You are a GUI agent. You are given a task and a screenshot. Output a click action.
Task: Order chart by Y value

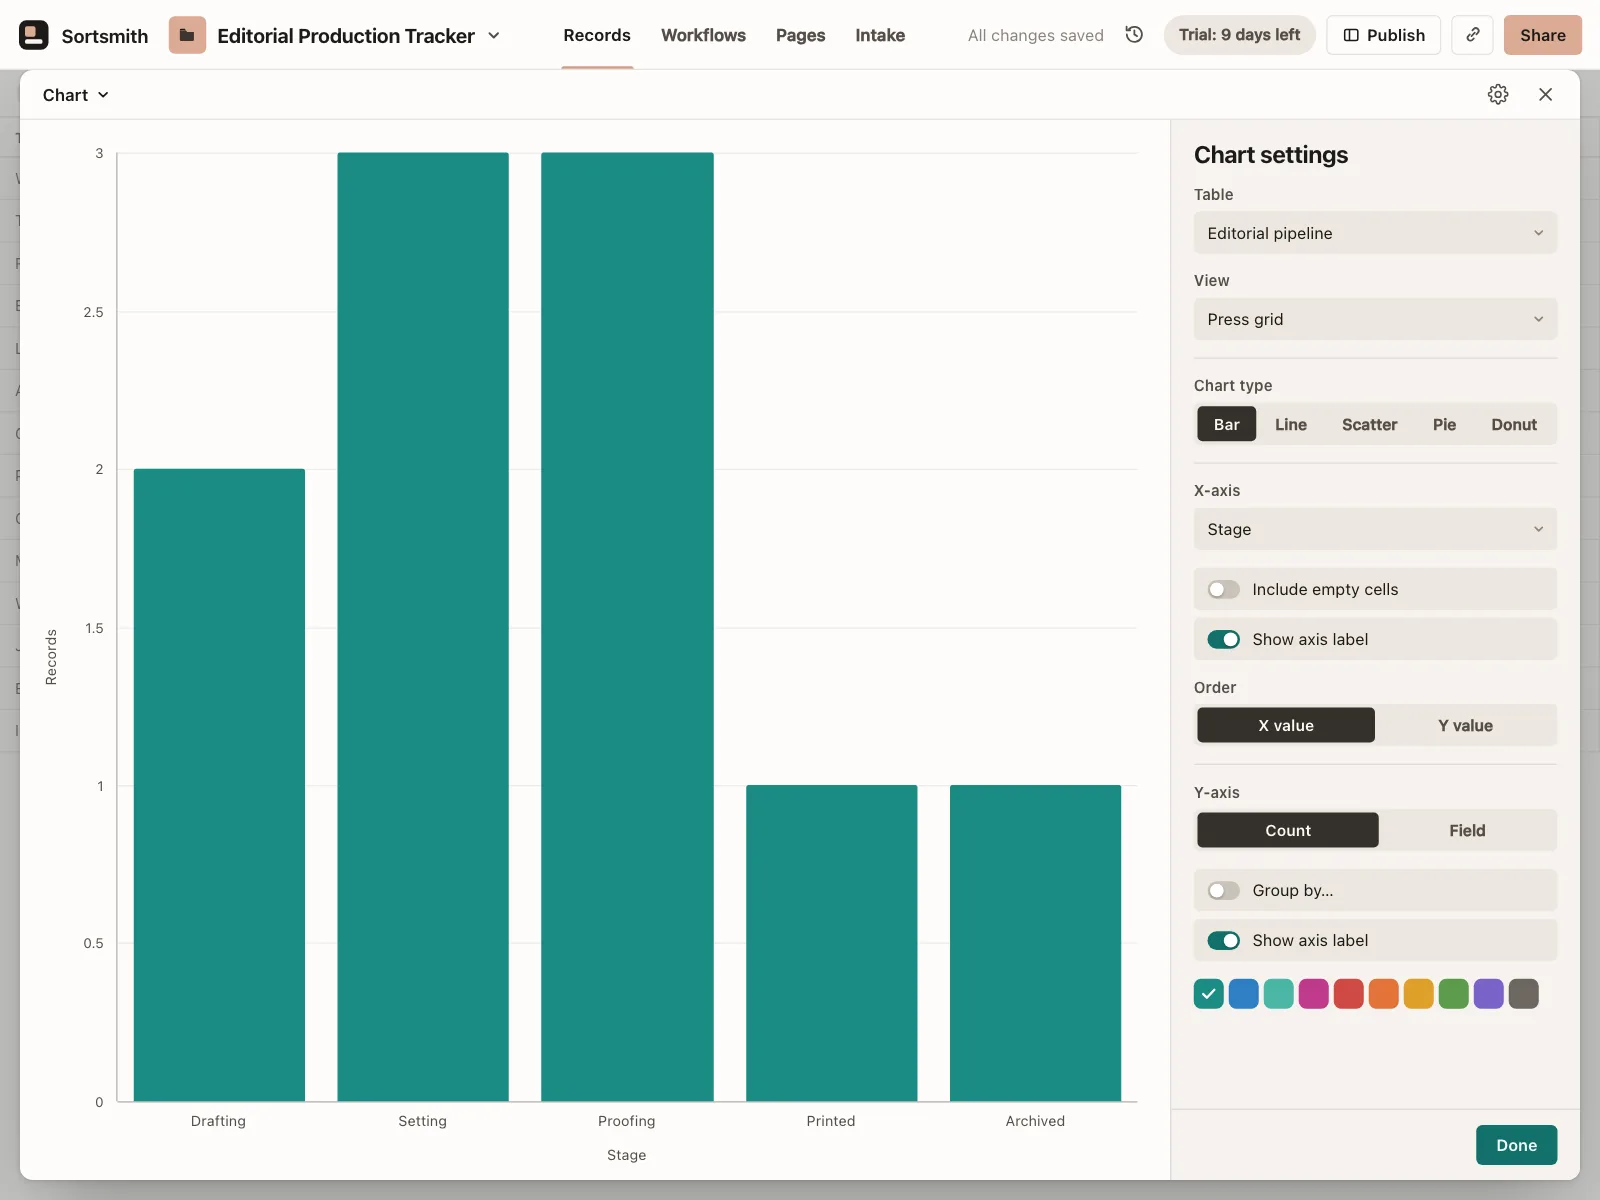click(1466, 726)
